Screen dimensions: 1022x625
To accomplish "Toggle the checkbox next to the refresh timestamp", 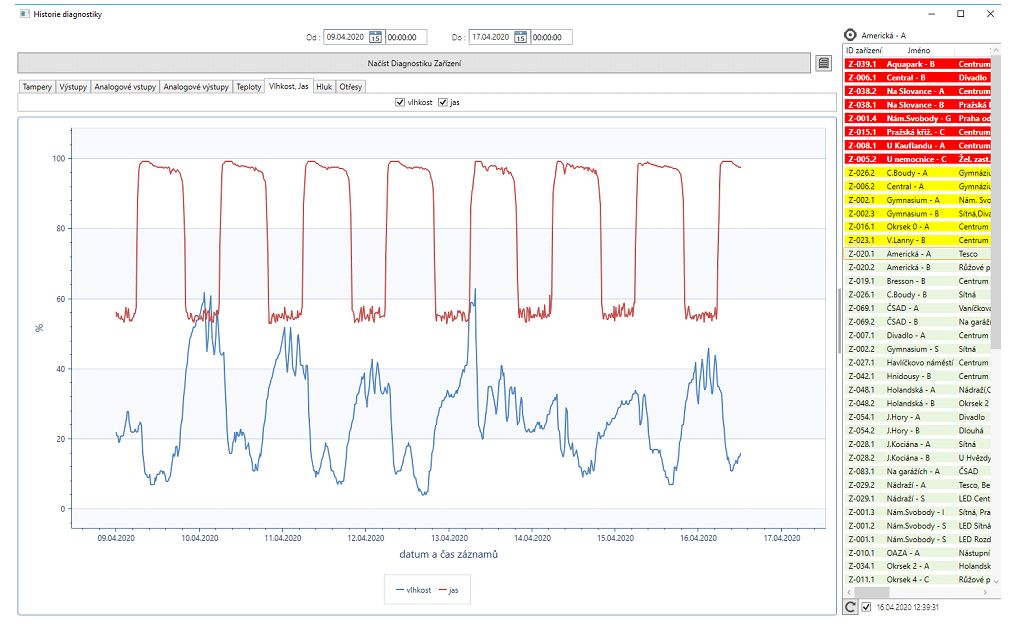I will pyautogui.click(x=866, y=606).
